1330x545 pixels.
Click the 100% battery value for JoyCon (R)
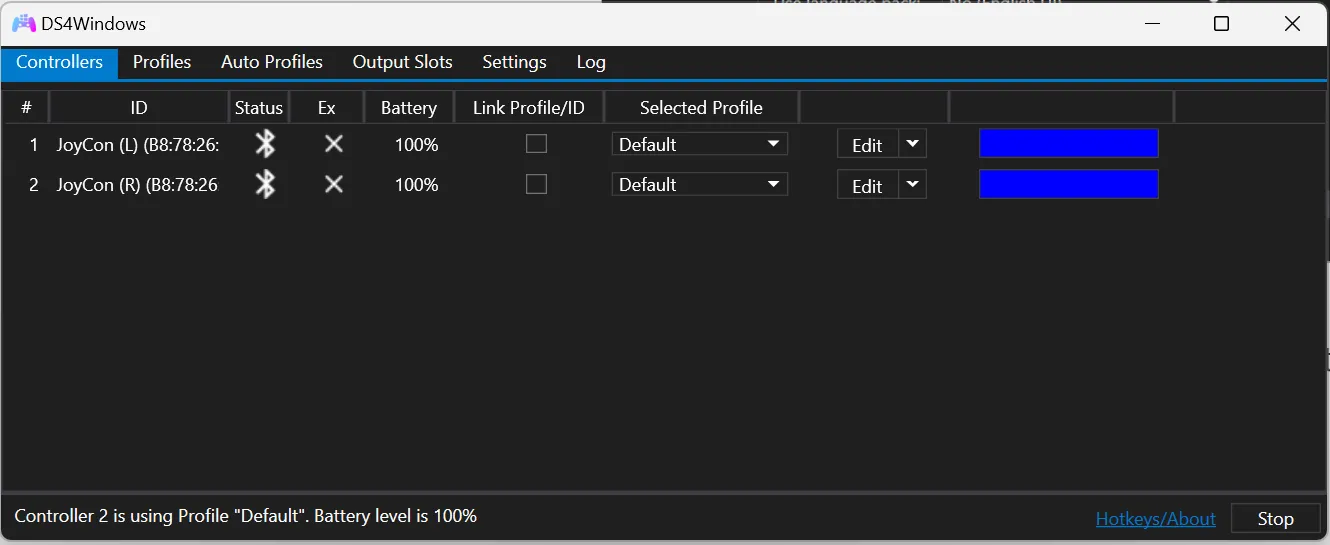[x=416, y=185]
